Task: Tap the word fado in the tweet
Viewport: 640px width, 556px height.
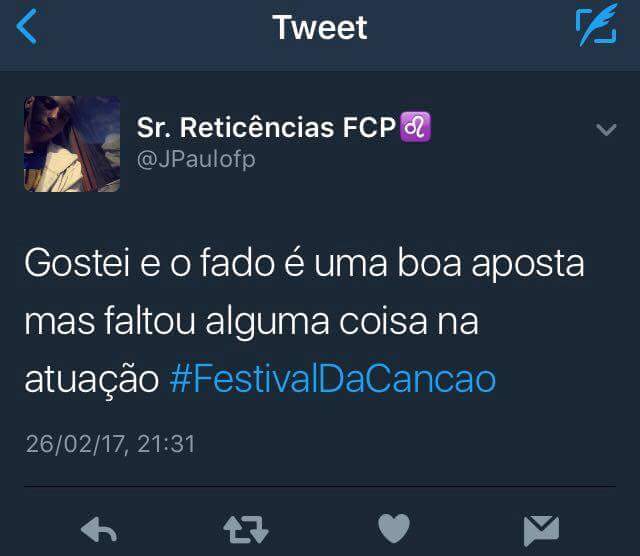Action: pyautogui.click(x=237, y=263)
